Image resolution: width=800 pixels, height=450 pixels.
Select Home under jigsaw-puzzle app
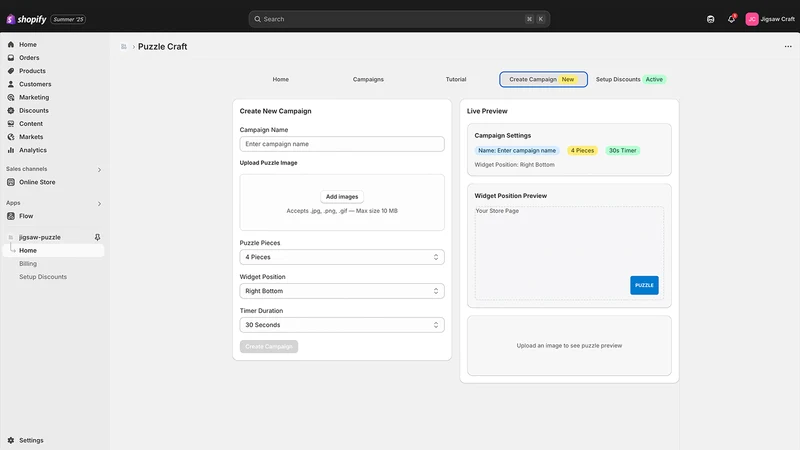click(54, 251)
